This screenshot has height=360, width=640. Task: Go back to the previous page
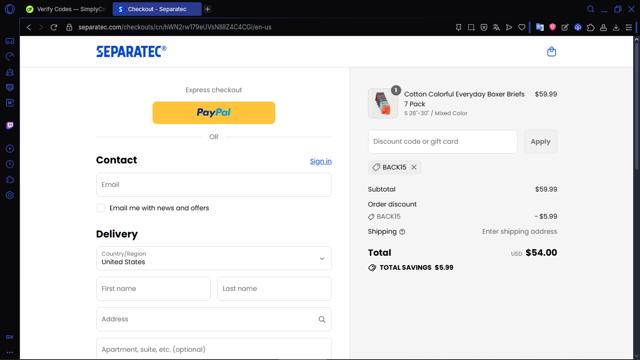(x=29, y=27)
